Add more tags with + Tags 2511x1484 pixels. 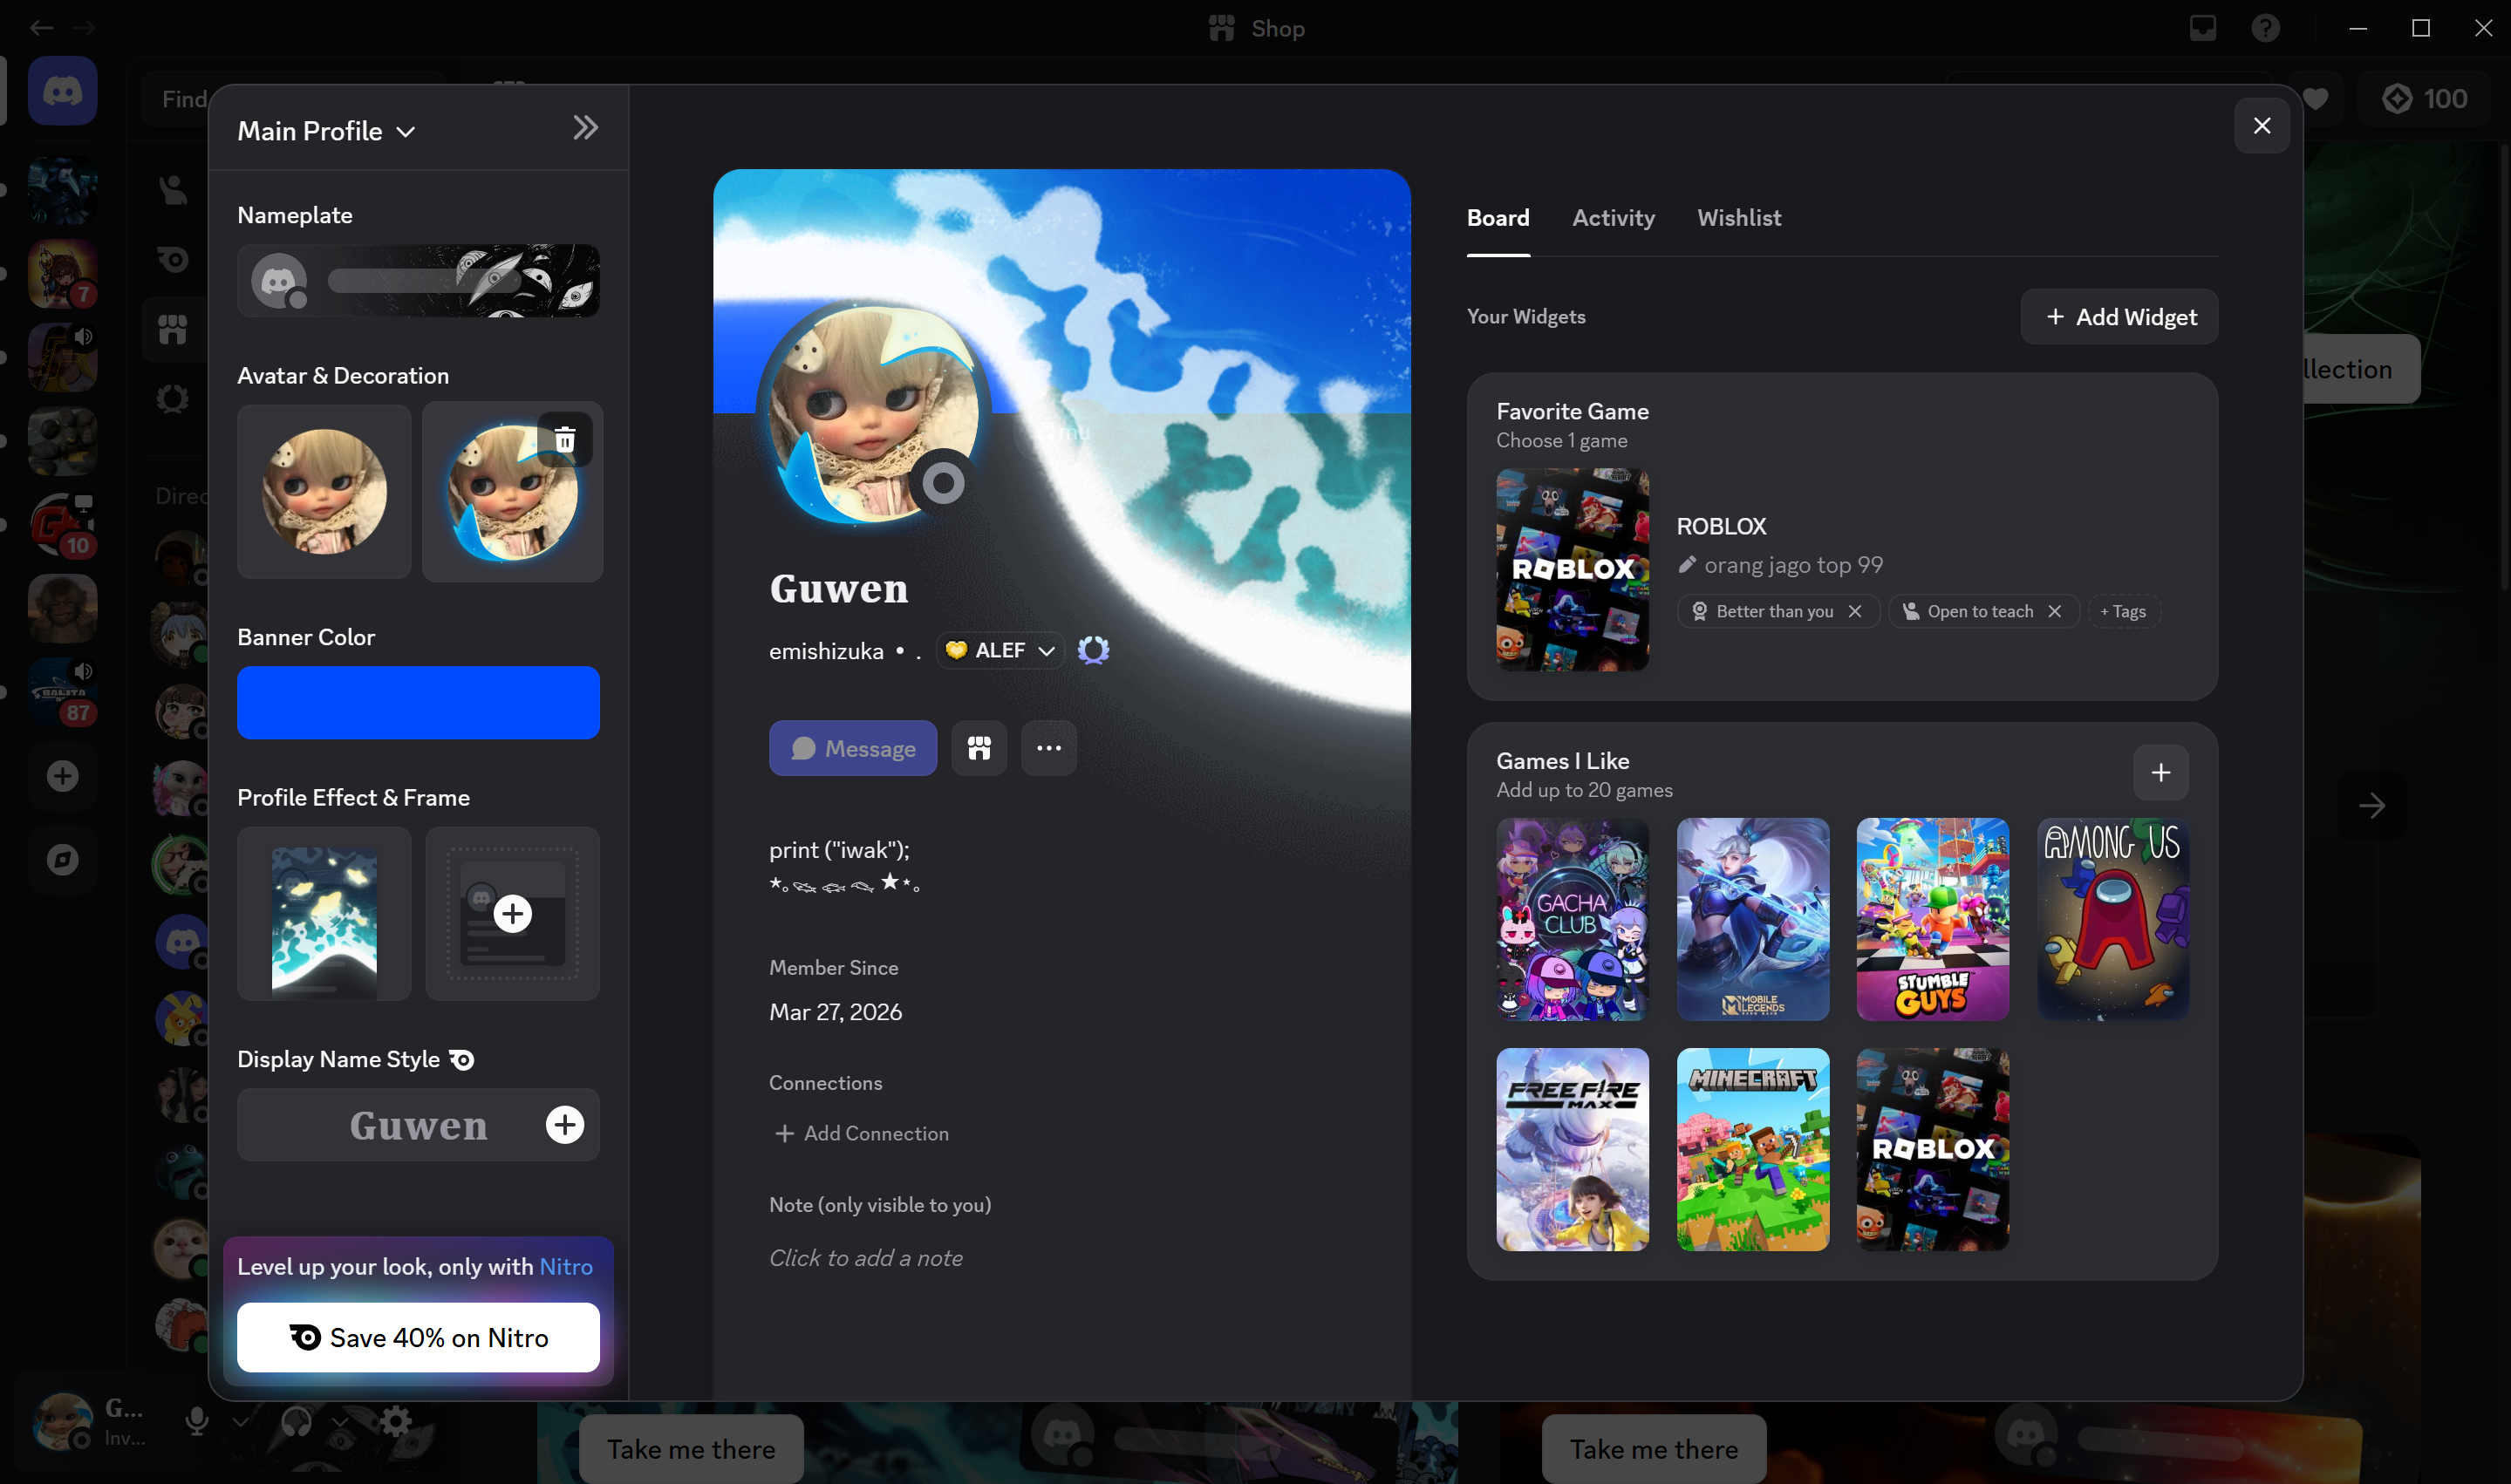coord(2125,611)
